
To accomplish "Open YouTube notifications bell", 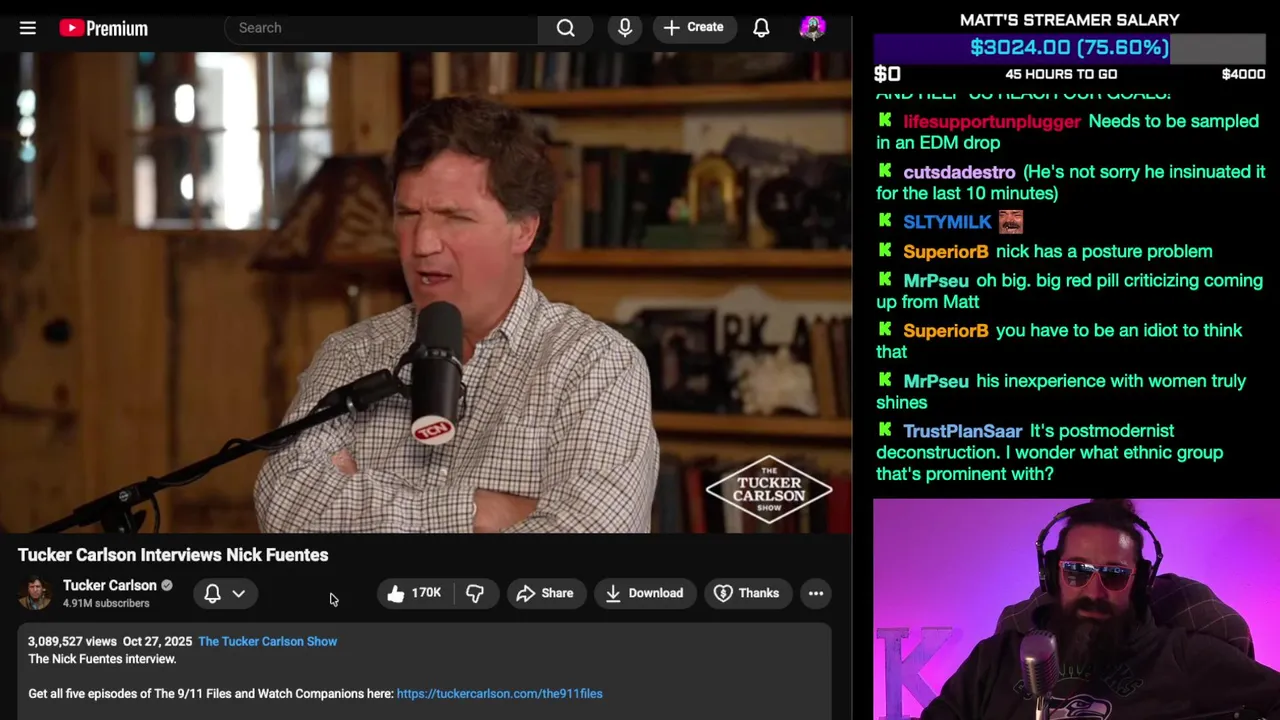I will tap(761, 28).
